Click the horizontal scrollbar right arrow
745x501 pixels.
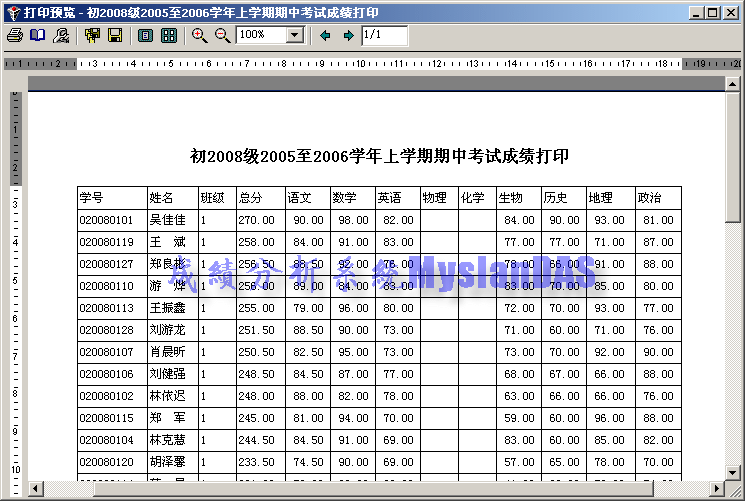point(717,488)
